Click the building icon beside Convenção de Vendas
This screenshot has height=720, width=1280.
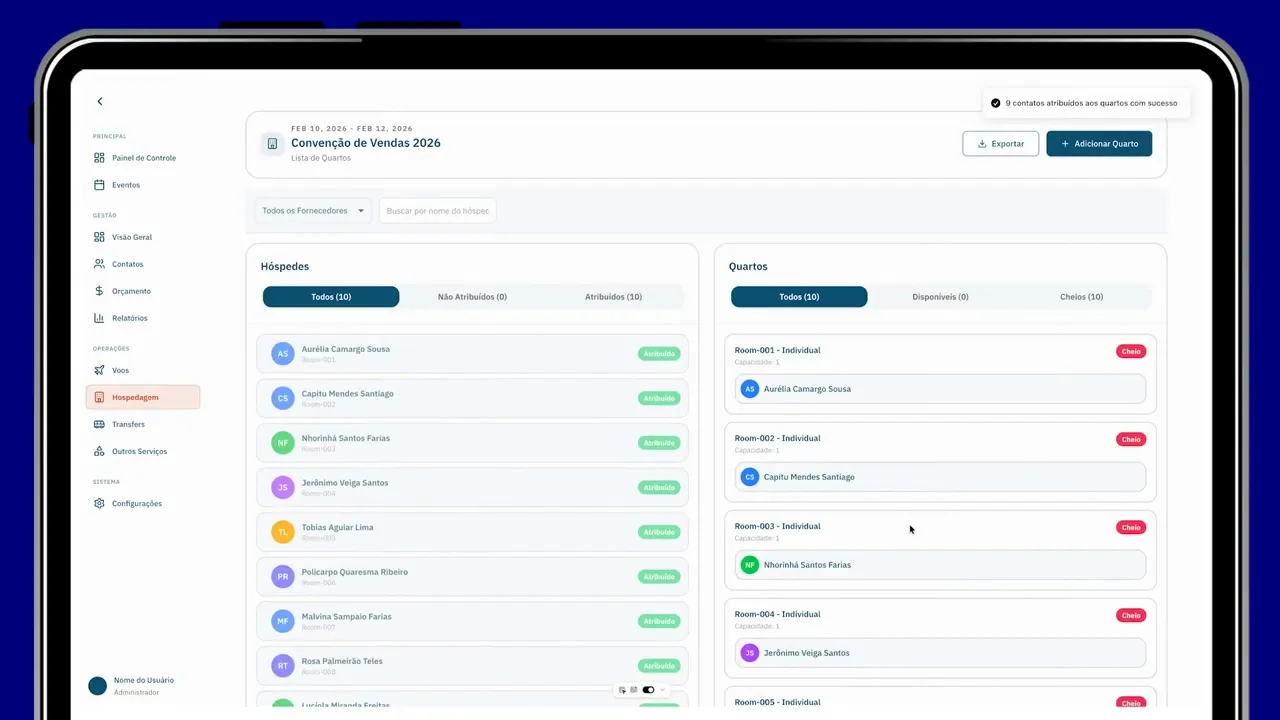pyautogui.click(x=272, y=144)
